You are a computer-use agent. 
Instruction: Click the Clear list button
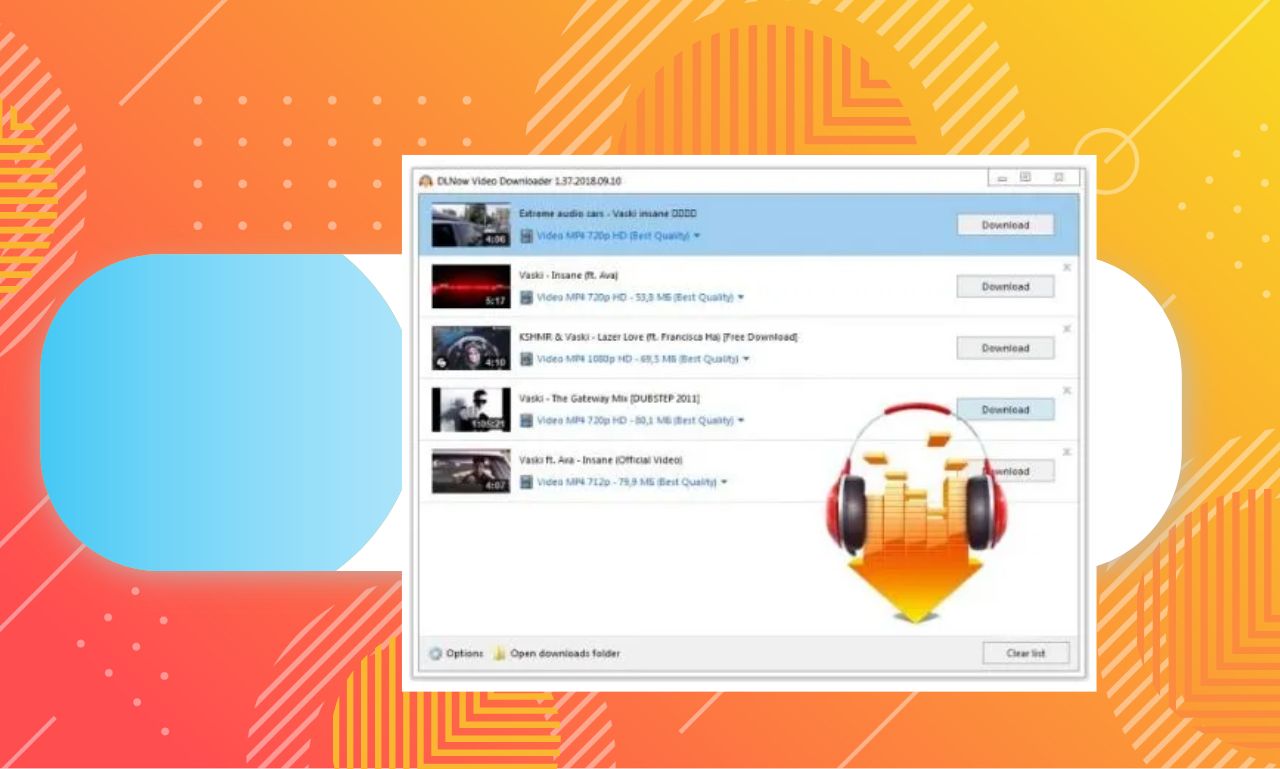click(1026, 654)
